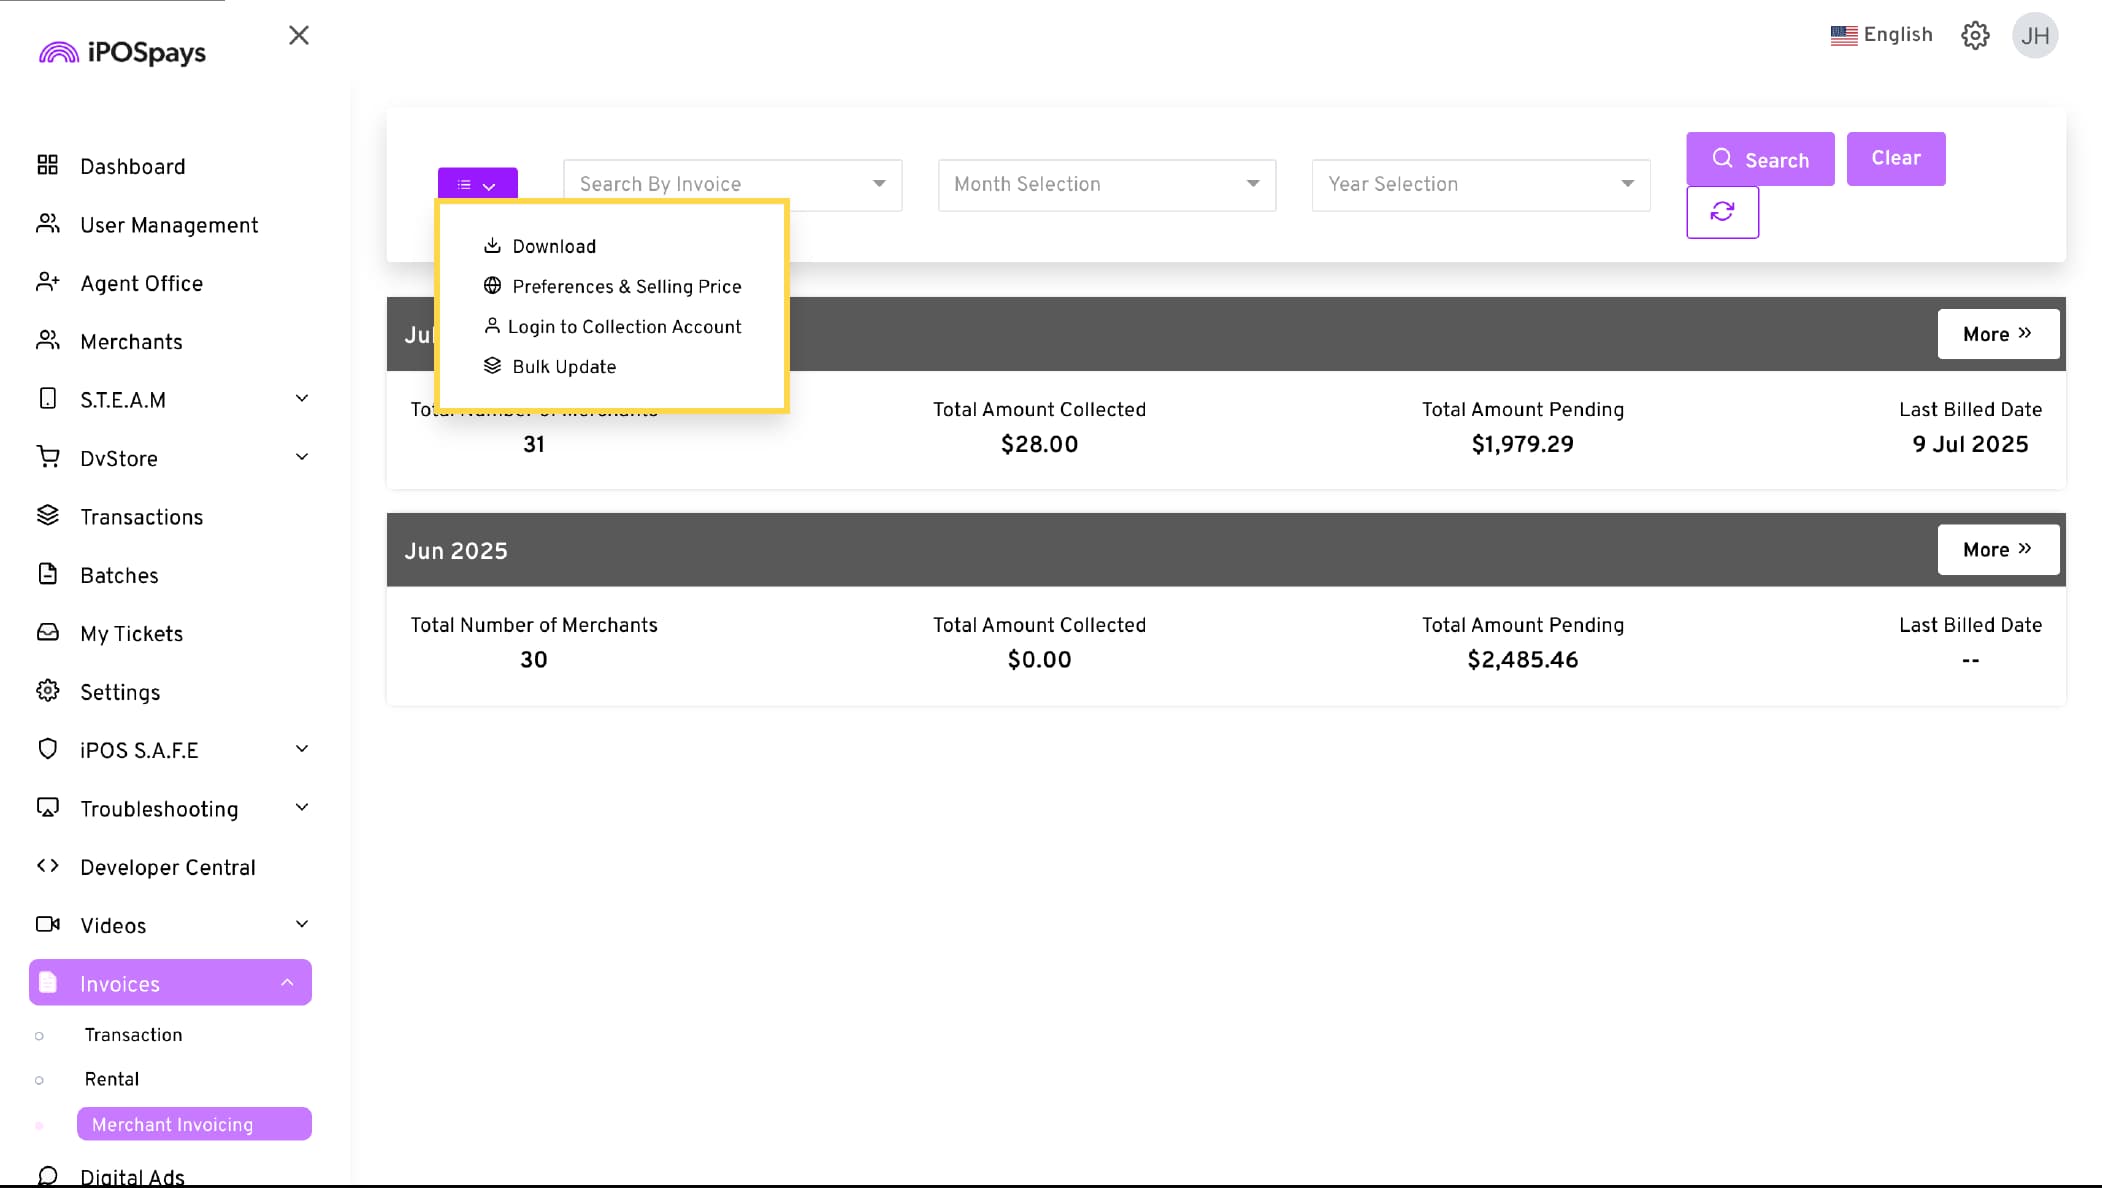
Task: Click the refresh icon button
Action: 1722,212
